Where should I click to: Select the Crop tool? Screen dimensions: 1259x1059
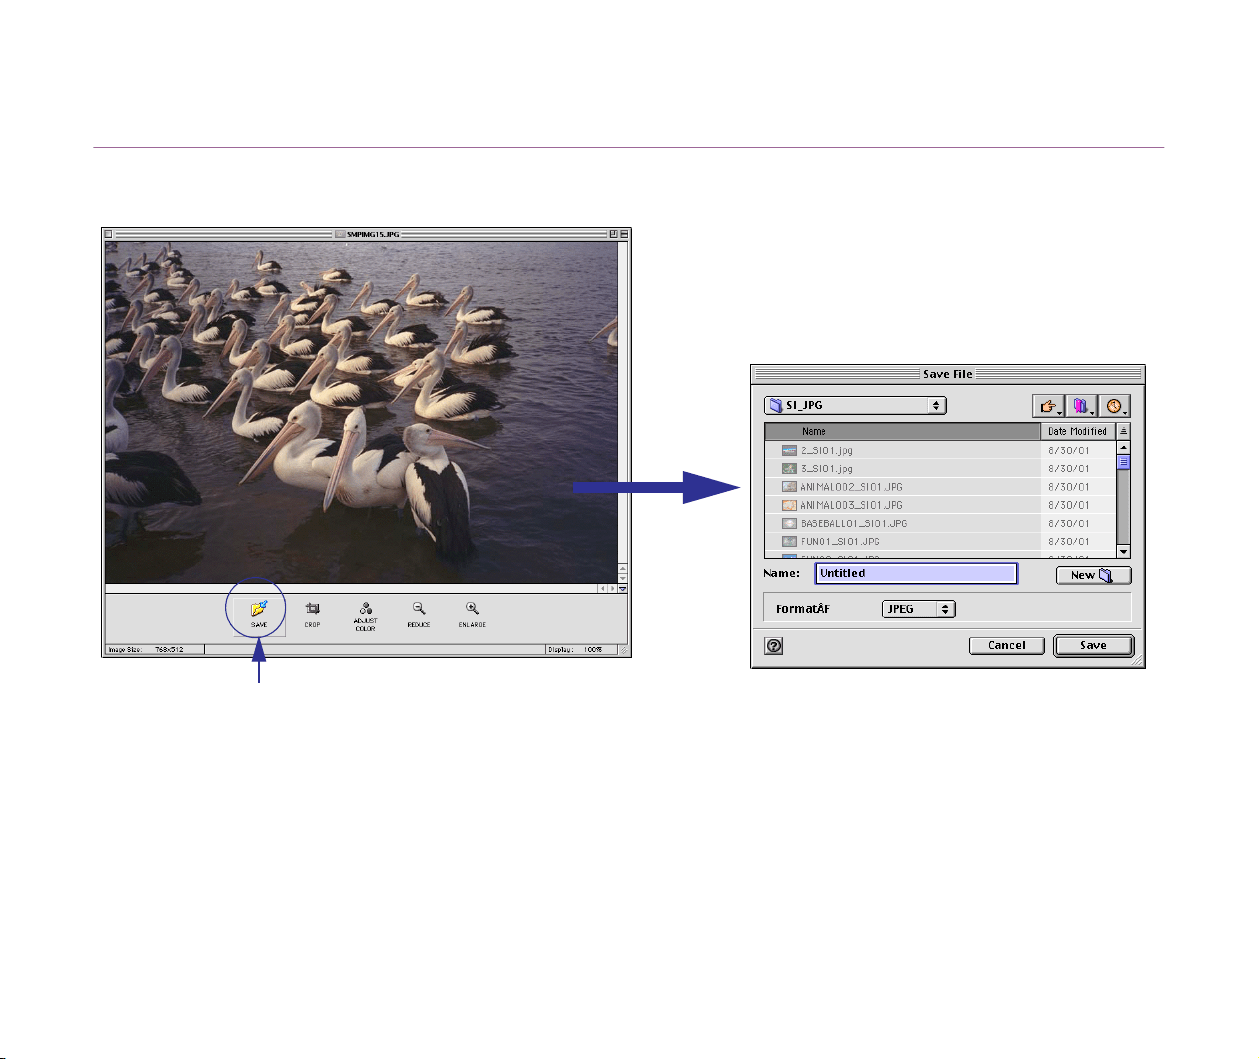tap(312, 614)
